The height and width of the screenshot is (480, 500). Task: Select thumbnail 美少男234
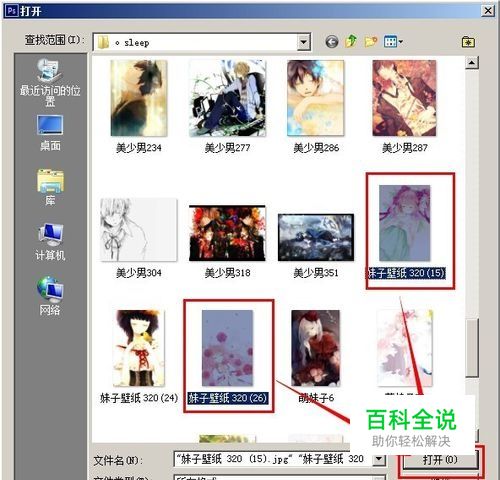point(139,98)
